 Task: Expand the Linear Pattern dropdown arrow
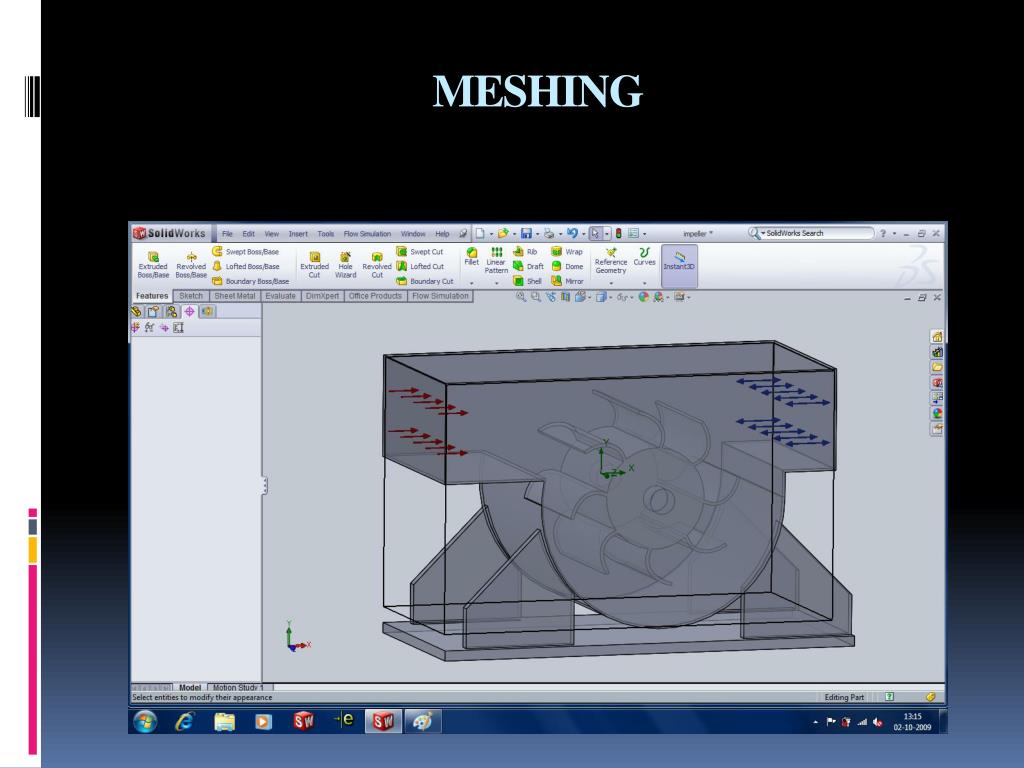click(x=496, y=283)
